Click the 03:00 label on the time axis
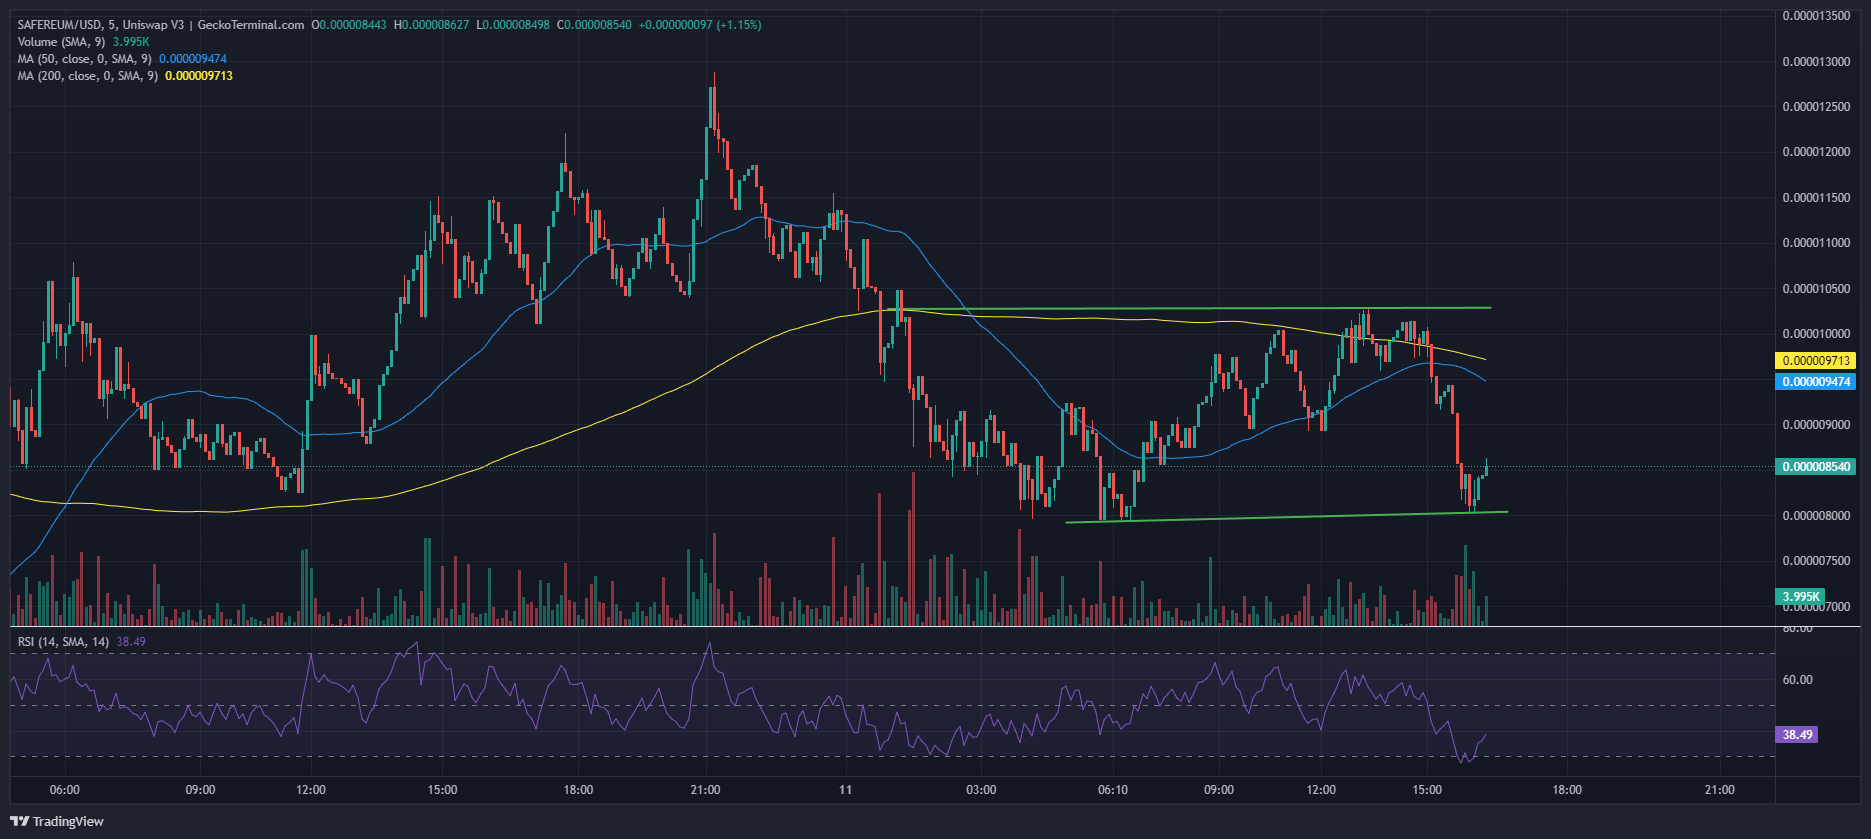 [981, 790]
